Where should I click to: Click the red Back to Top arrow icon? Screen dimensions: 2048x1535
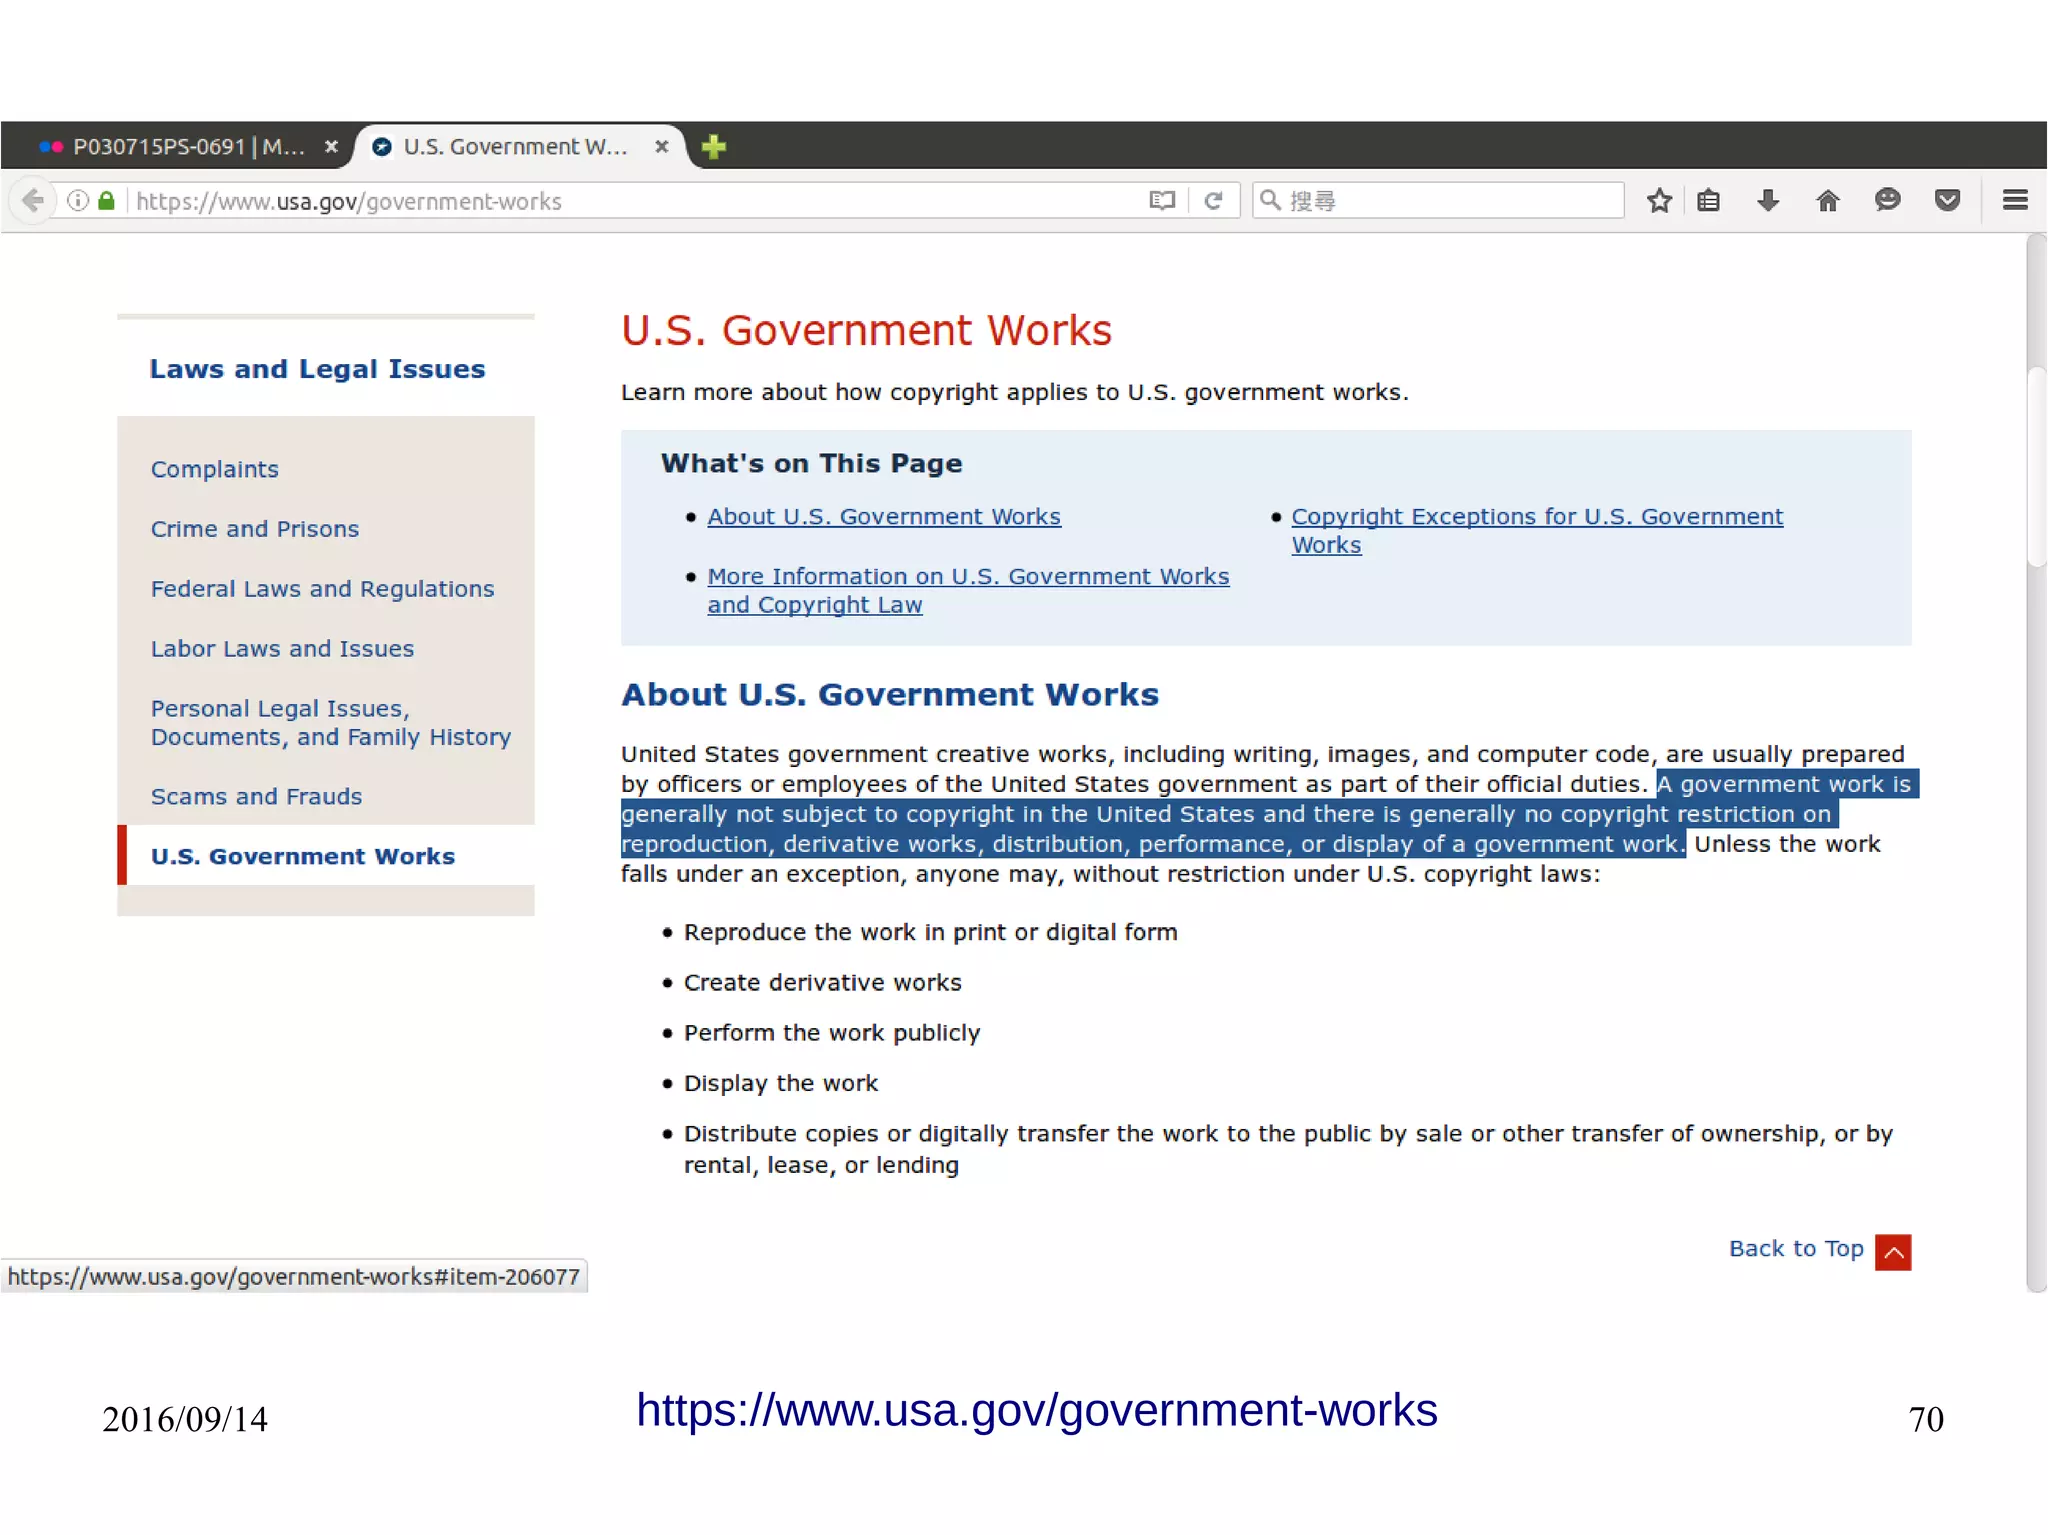(1893, 1252)
